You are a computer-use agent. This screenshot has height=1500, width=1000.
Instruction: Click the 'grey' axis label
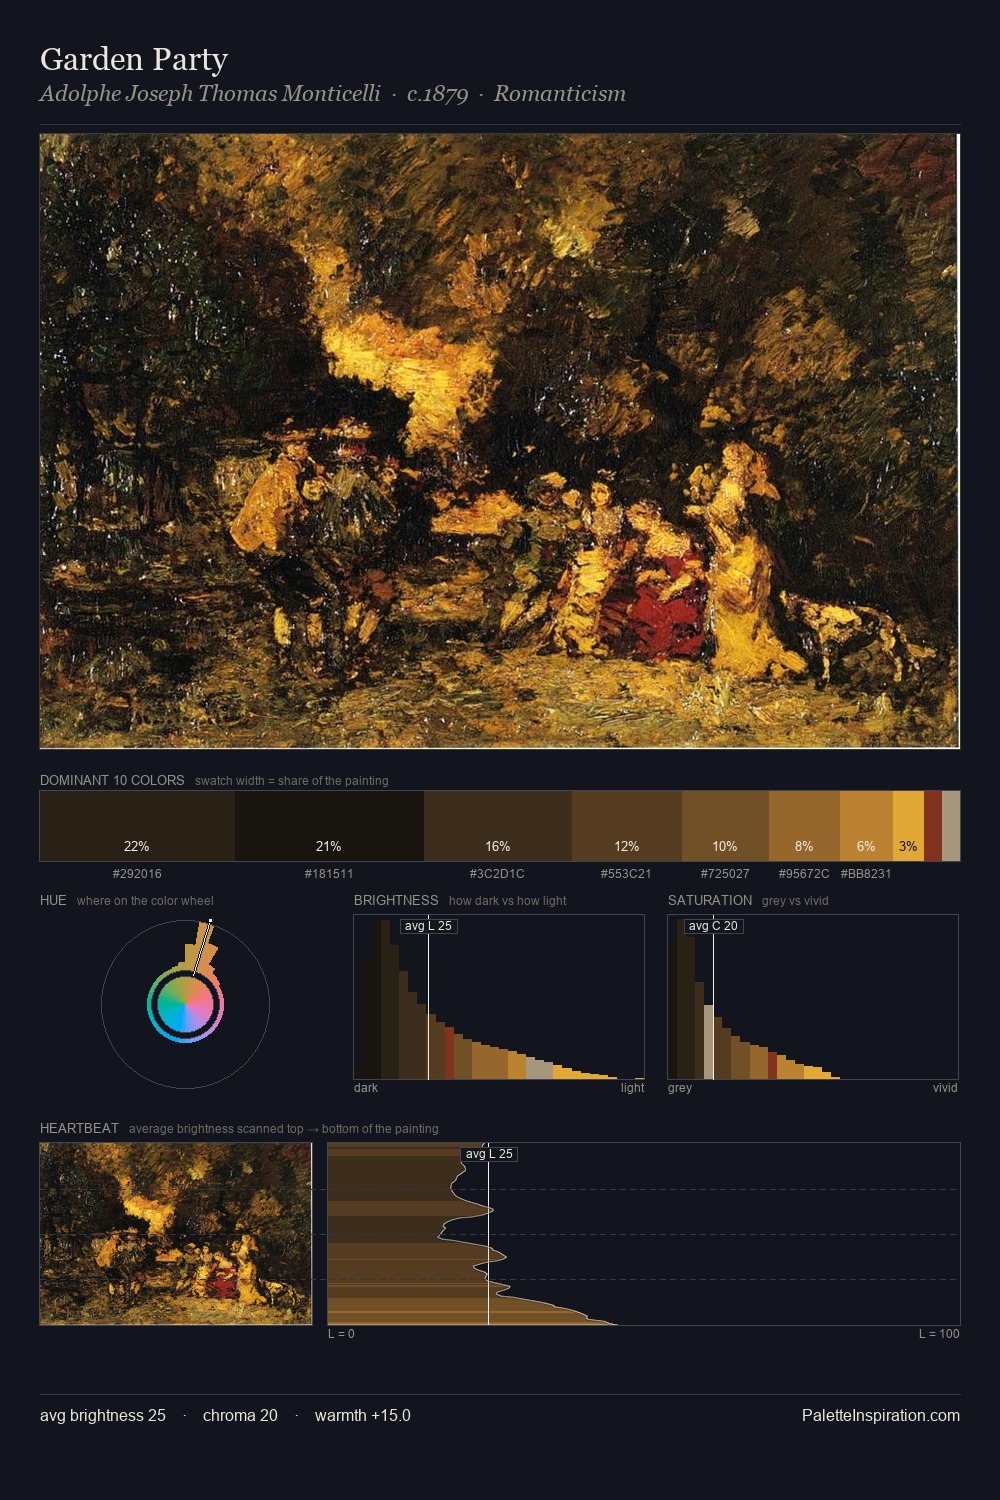tap(680, 1088)
